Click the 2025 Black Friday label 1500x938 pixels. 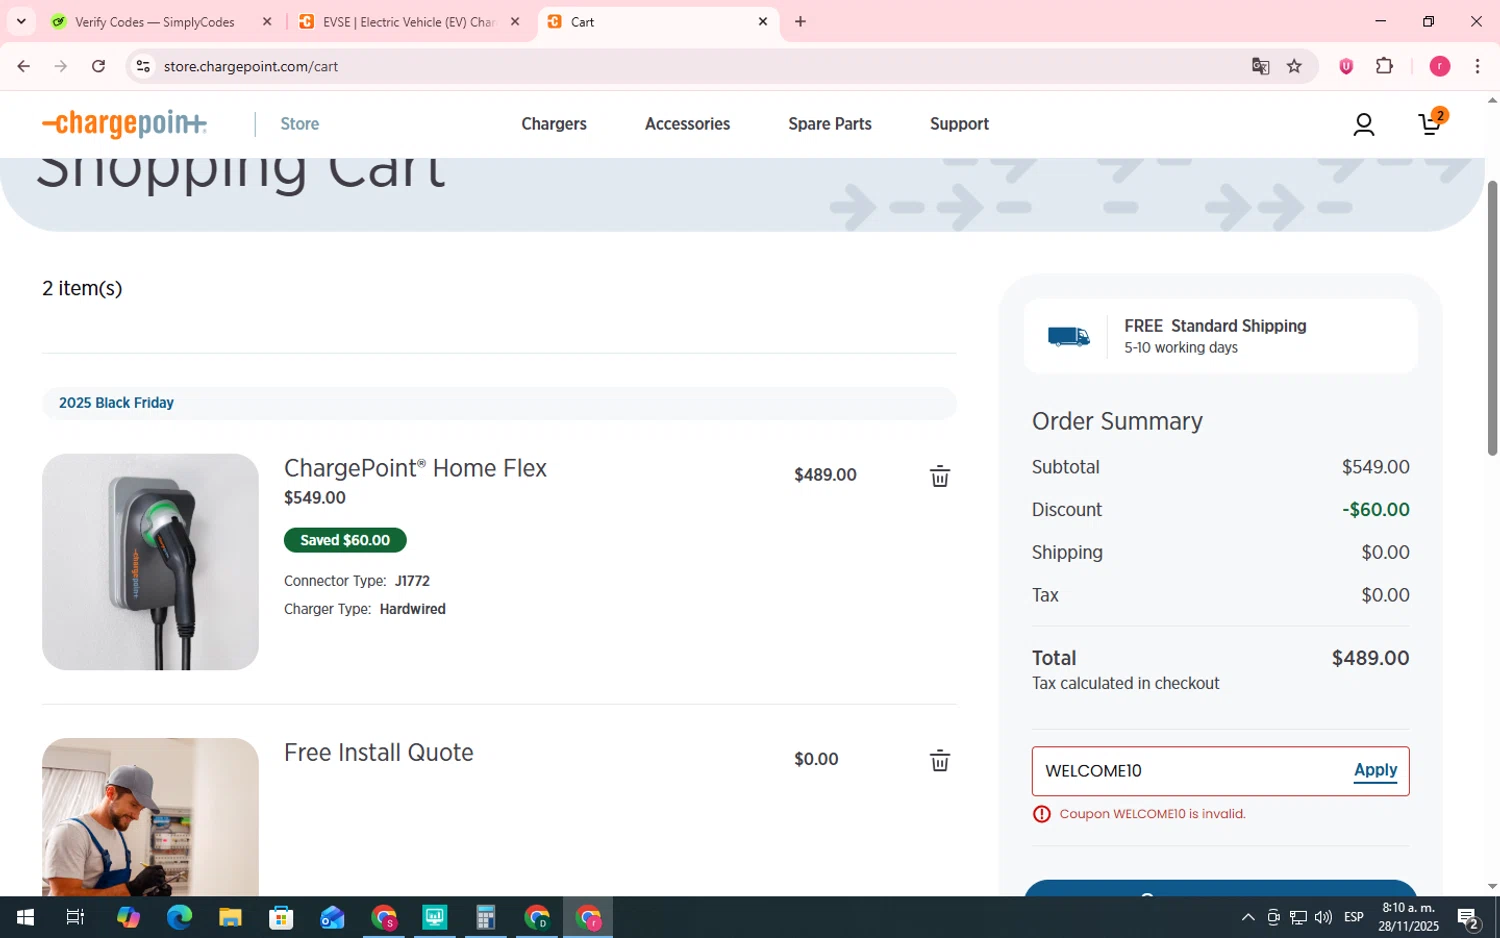(x=116, y=403)
